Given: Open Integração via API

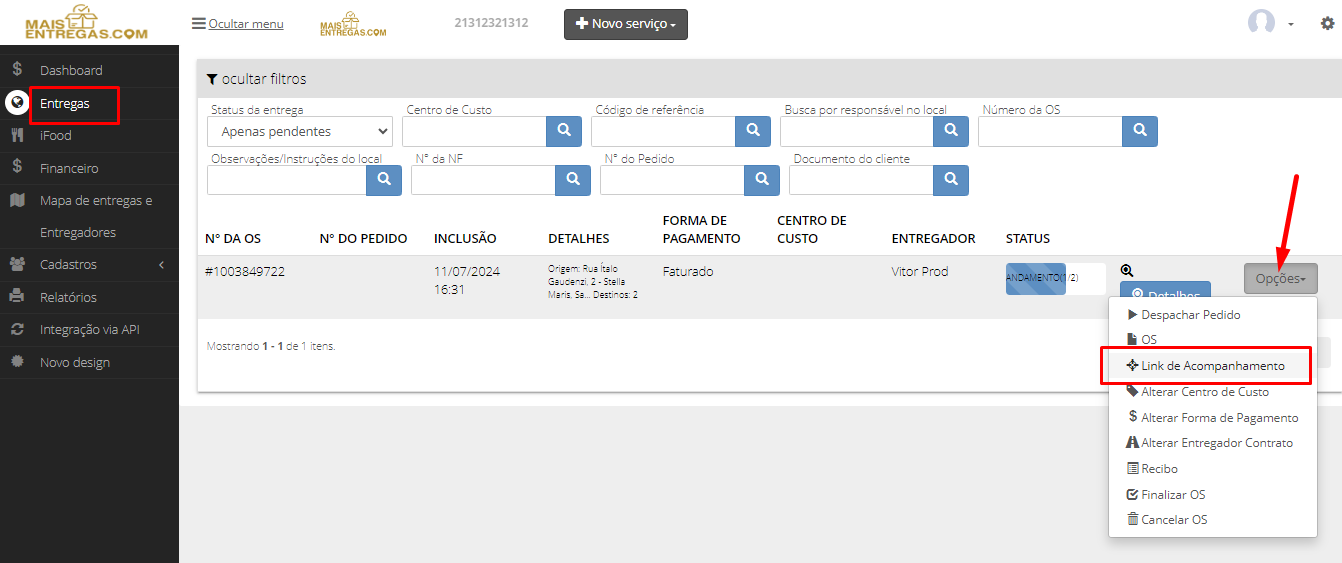Looking at the screenshot, I should pyautogui.click(x=89, y=329).
